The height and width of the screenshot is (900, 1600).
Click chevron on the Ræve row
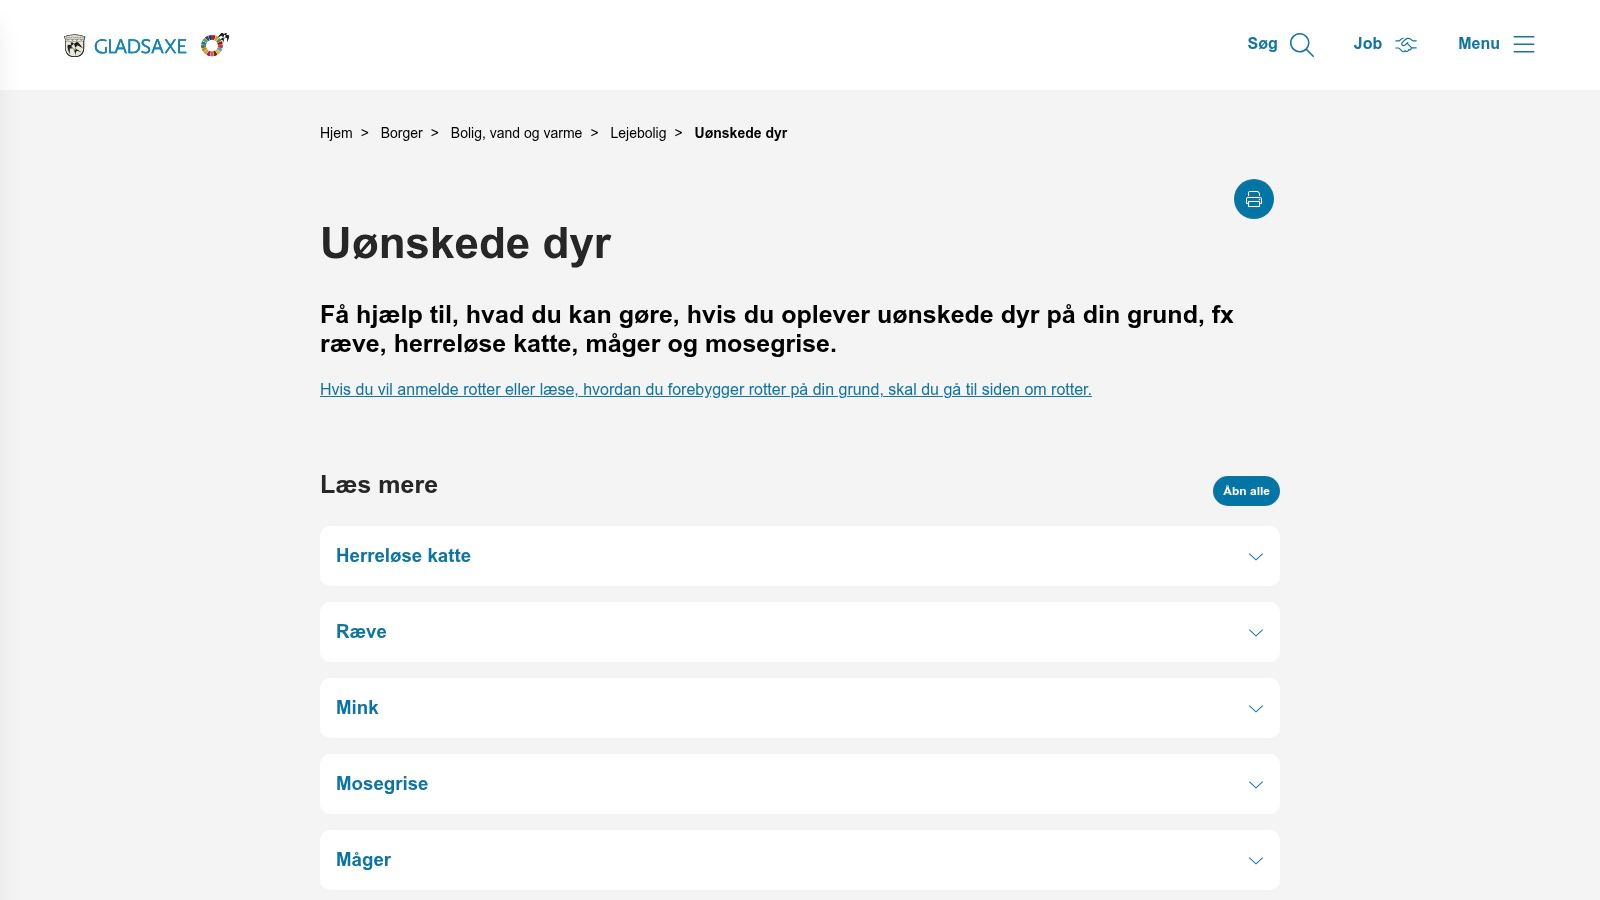pyautogui.click(x=1256, y=633)
